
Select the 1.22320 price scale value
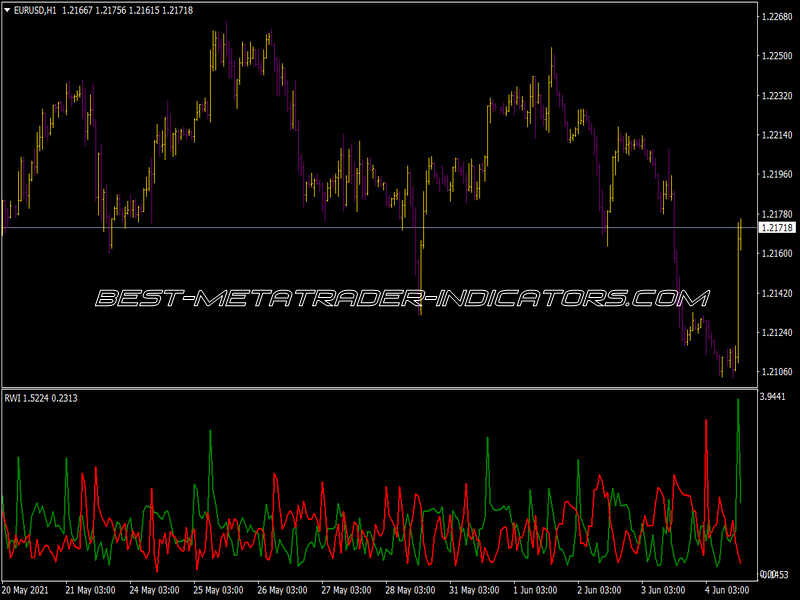click(x=777, y=95)
